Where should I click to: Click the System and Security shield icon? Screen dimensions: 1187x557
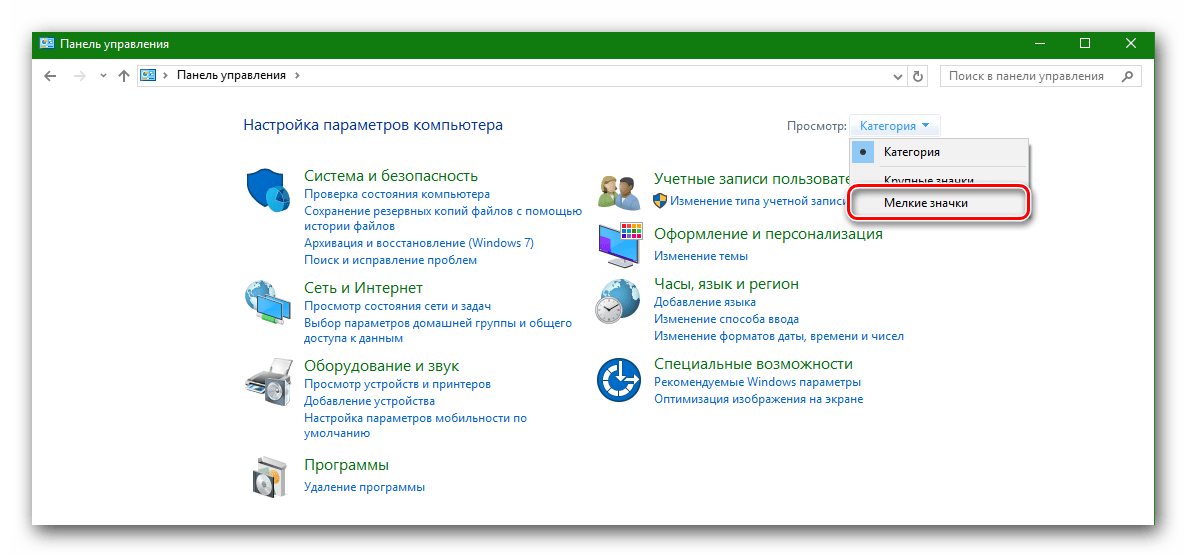point(266,190)
